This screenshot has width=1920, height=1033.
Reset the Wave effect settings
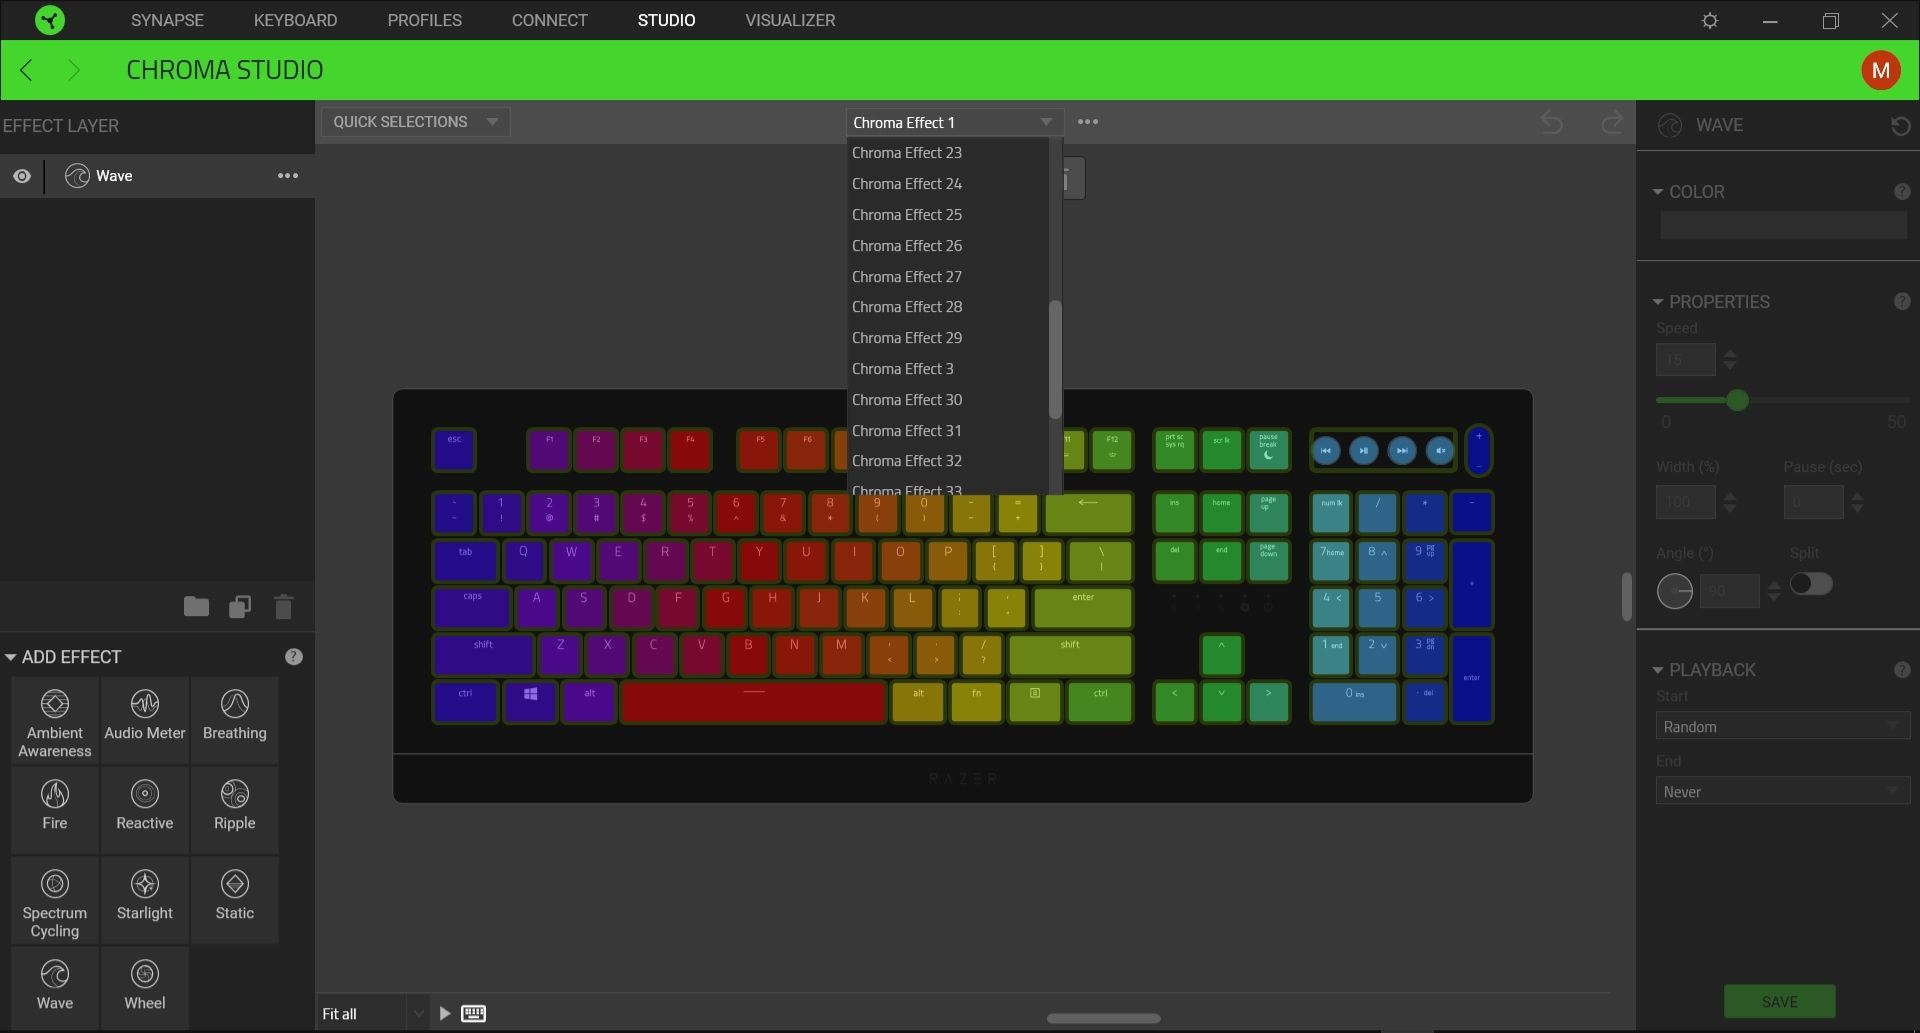tap(1901, 126)
